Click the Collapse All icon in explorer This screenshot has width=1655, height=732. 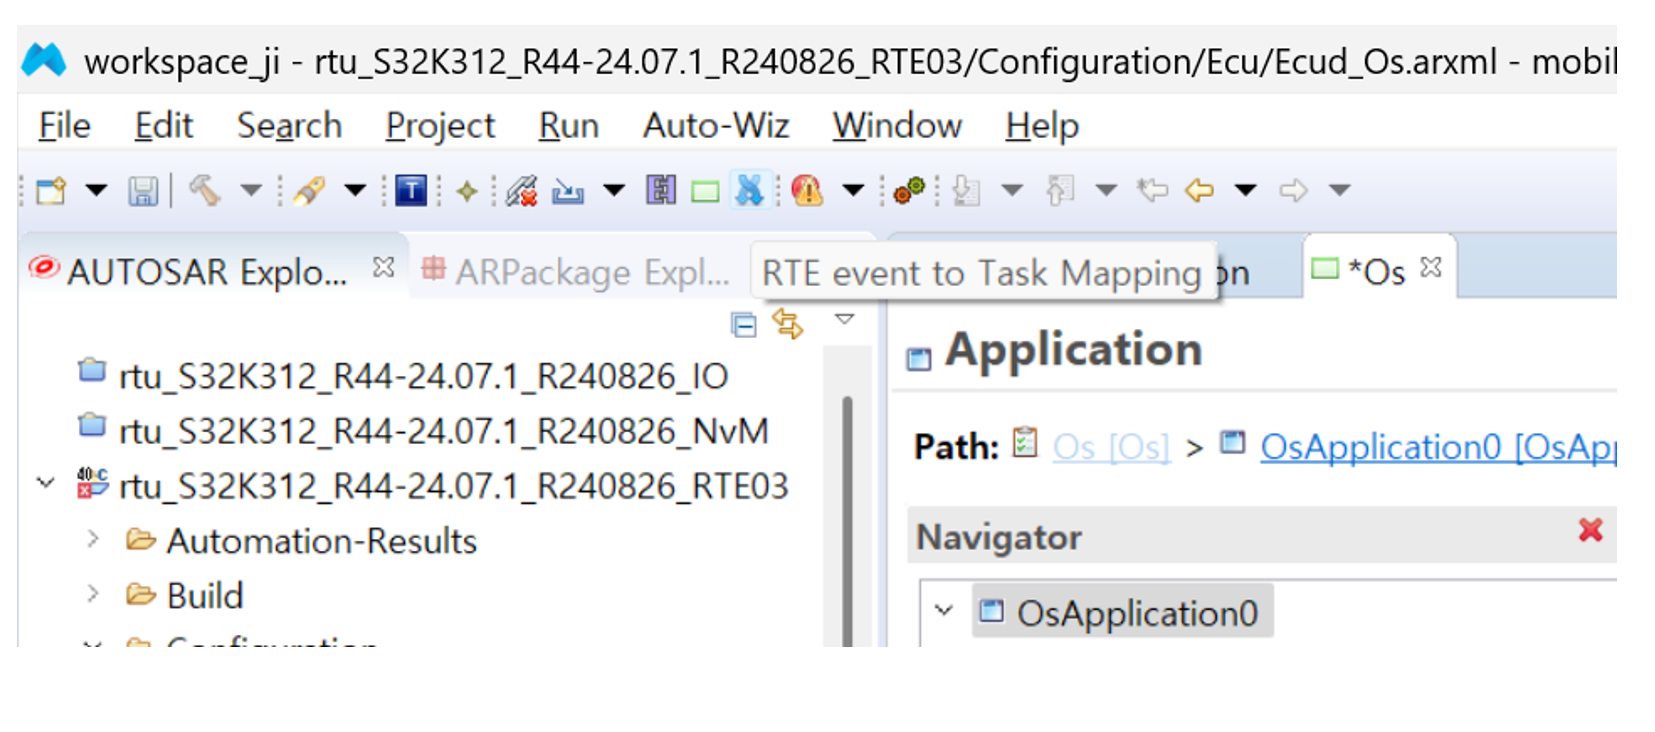(x=744, y=325)
